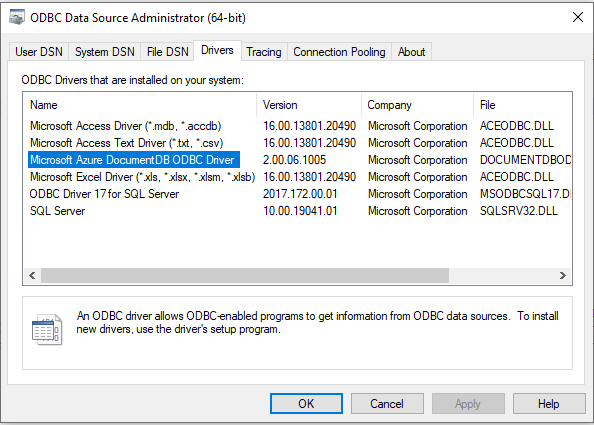Click OK to confirm
The height and width of the screenshot is (425, 594).
click(x=306, y=404)
